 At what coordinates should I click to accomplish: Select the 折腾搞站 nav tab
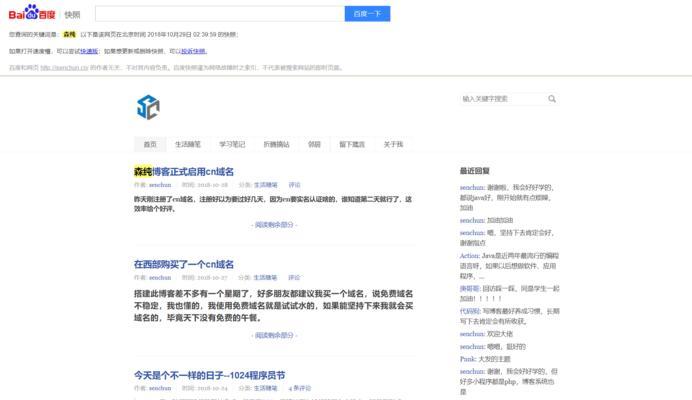tap(276, 144)
